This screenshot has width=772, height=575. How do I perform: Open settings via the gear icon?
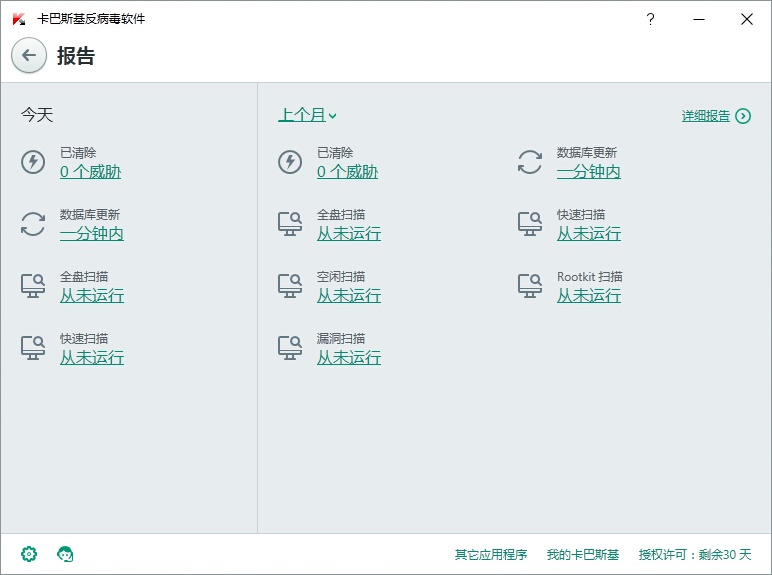click(x=29, y=554)
